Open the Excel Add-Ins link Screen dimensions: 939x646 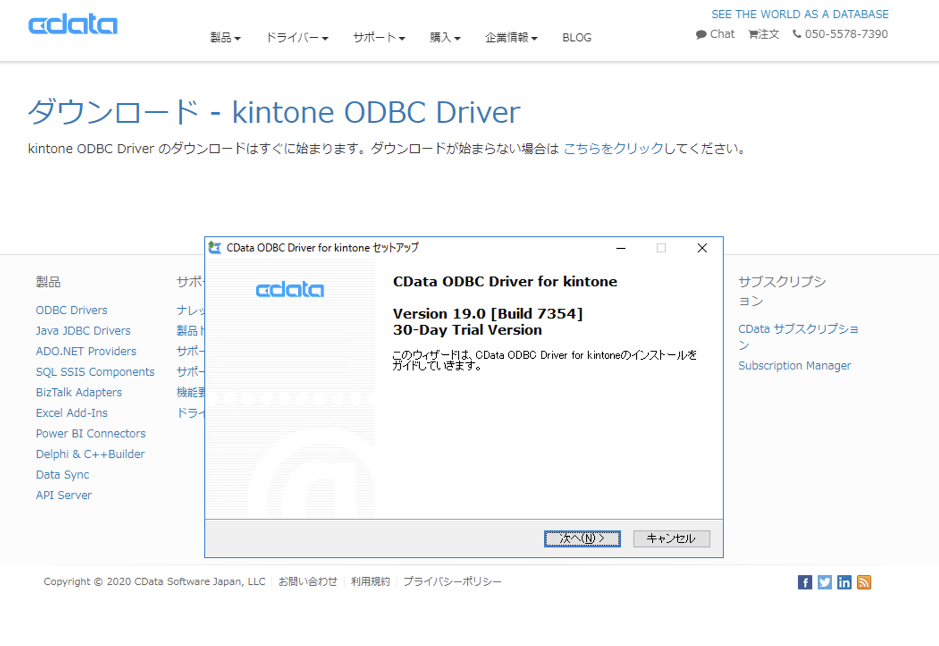point(71,413)
